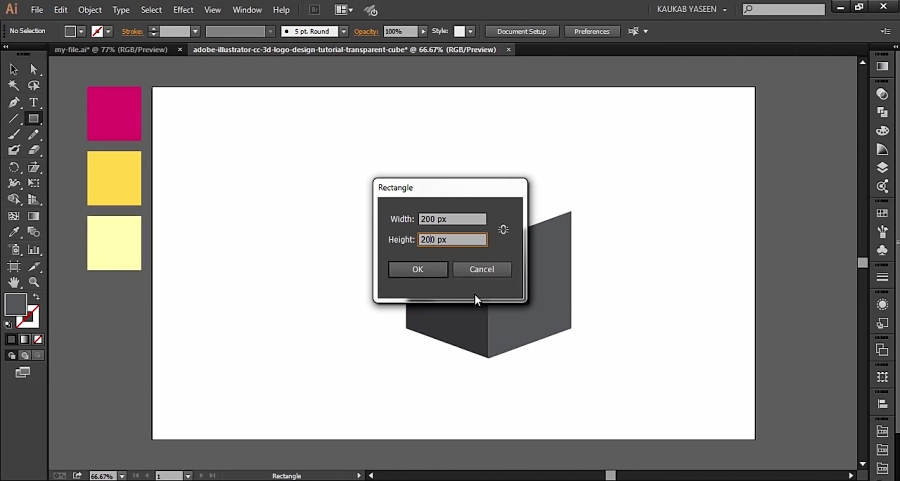
Task: Open stroke color dropdown in control bar
Action: coord(108,32)
